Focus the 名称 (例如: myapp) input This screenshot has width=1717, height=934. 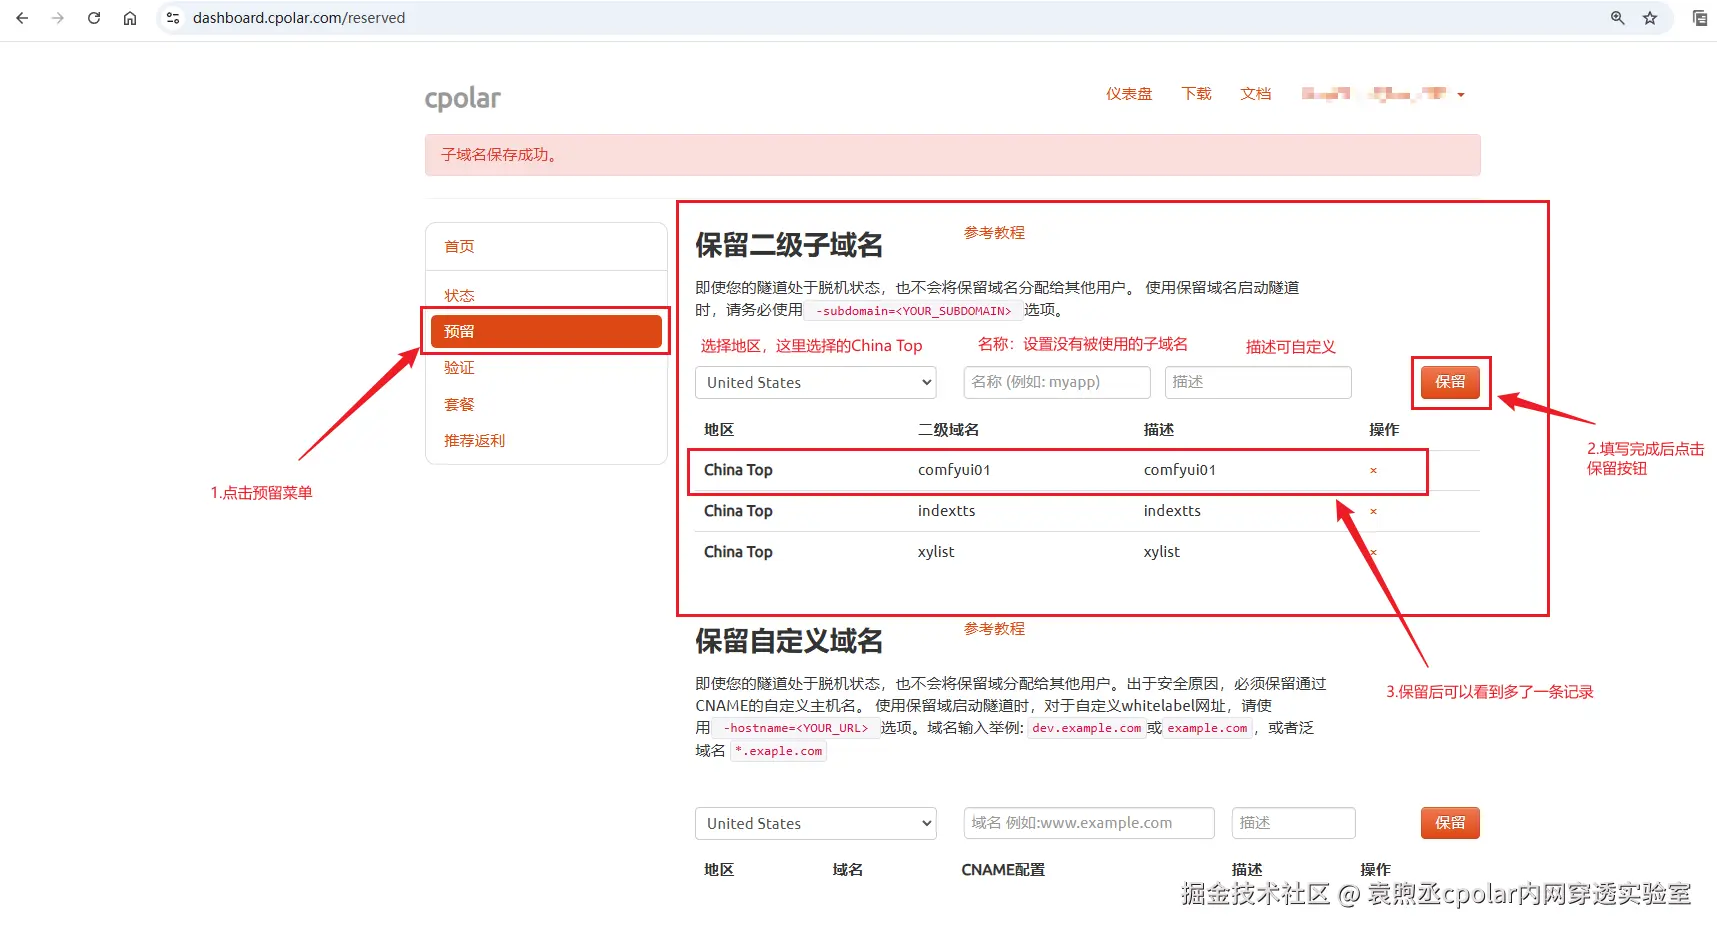point(1057,382)
